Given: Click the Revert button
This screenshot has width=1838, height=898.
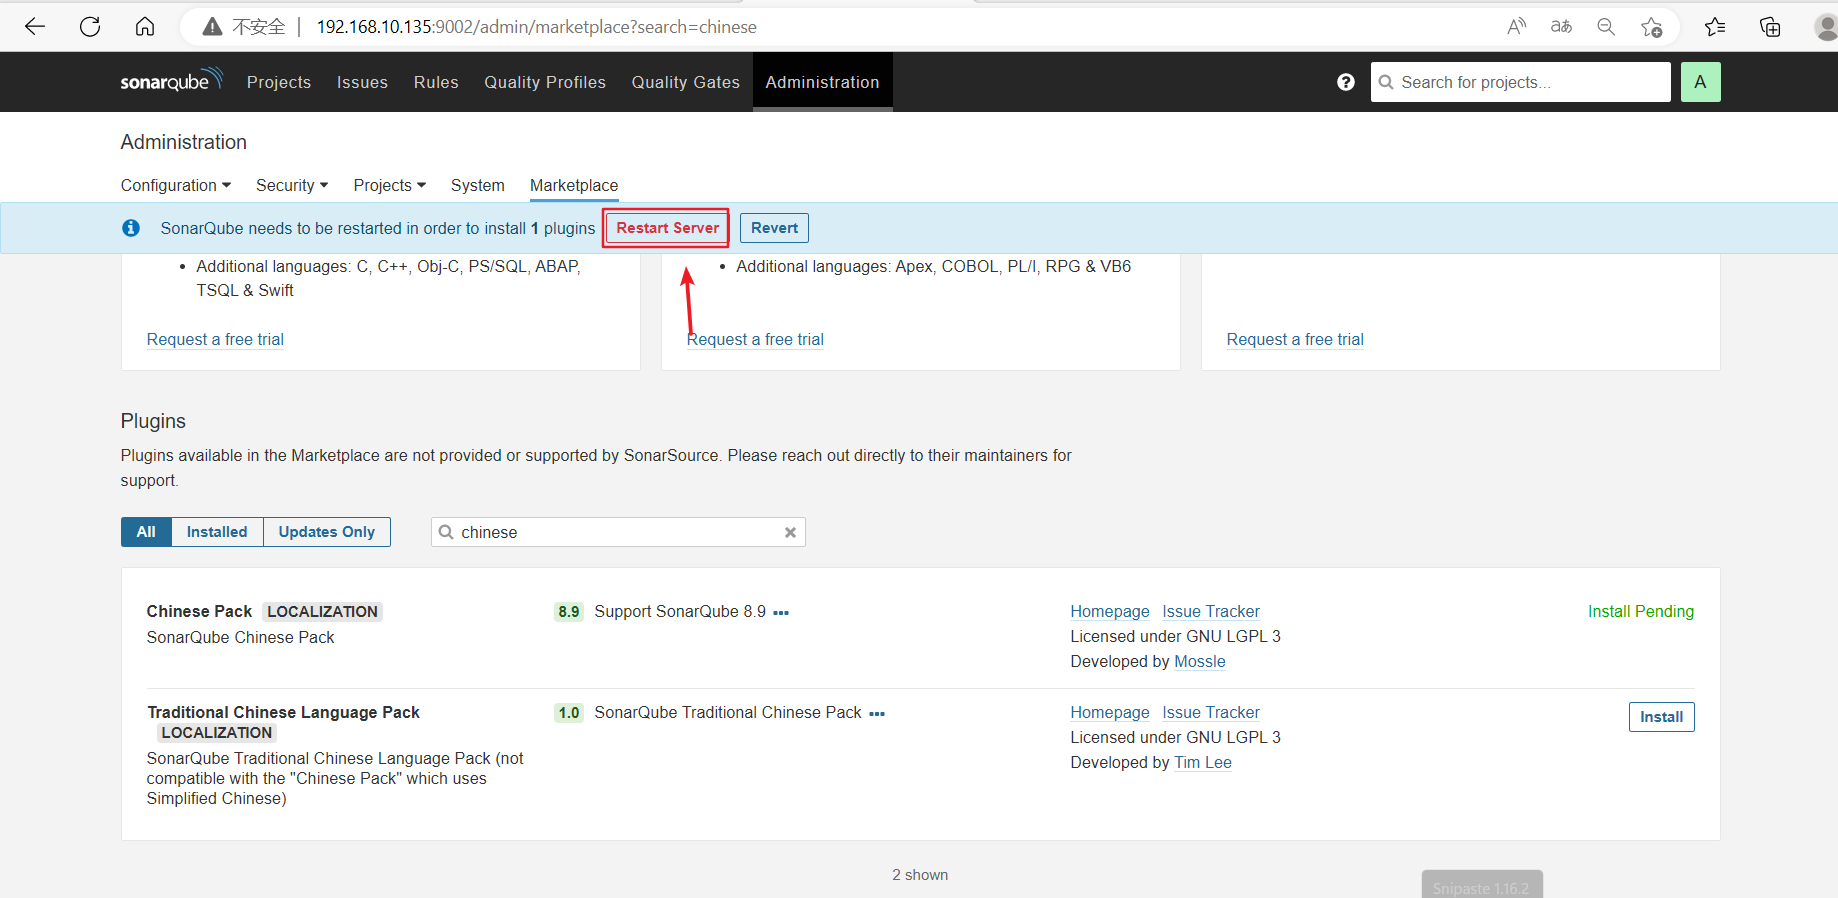Looking at the screenshot, I should click(774, 228).
